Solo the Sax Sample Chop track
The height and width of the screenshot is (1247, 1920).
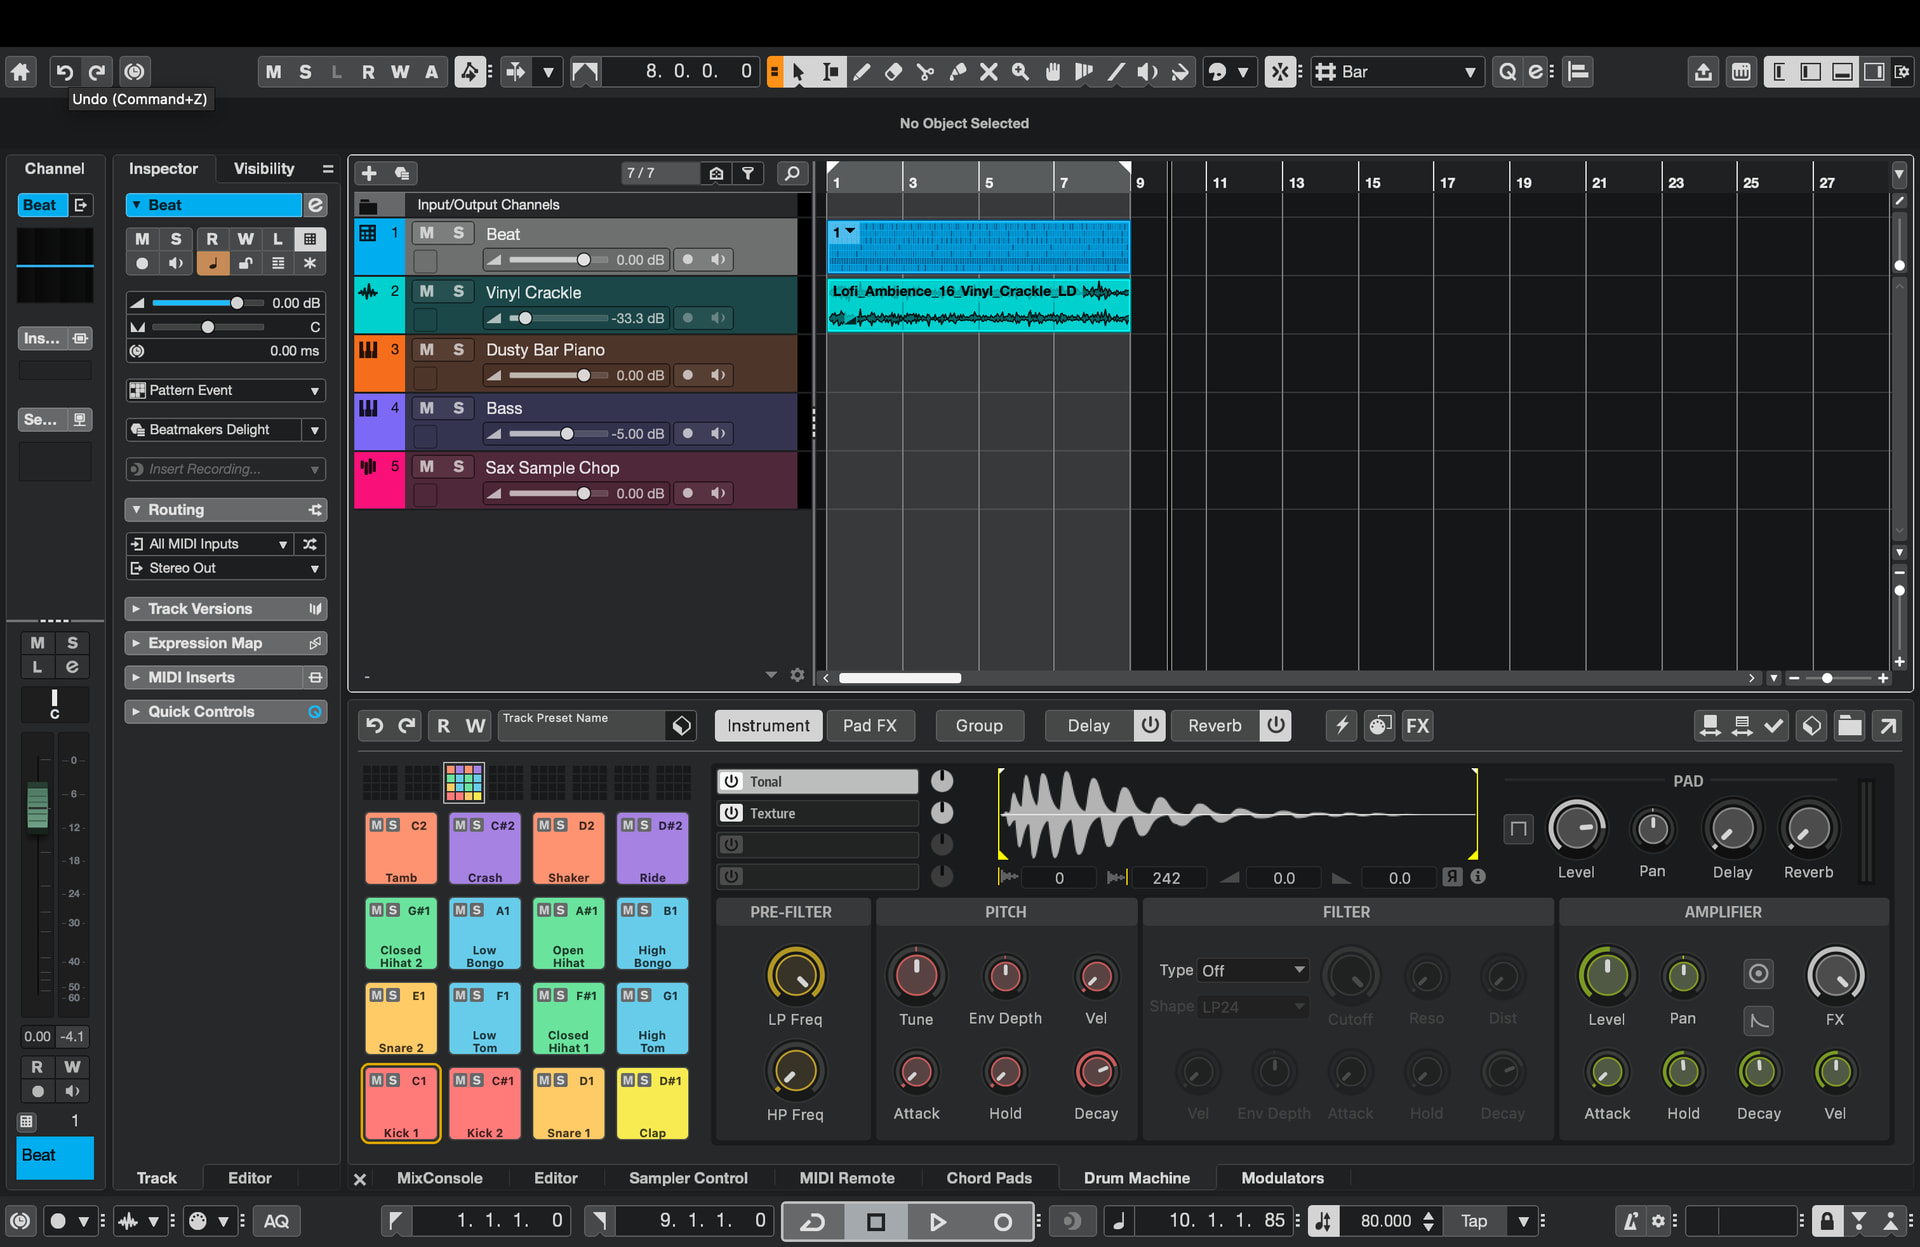(x=459, y=467)
